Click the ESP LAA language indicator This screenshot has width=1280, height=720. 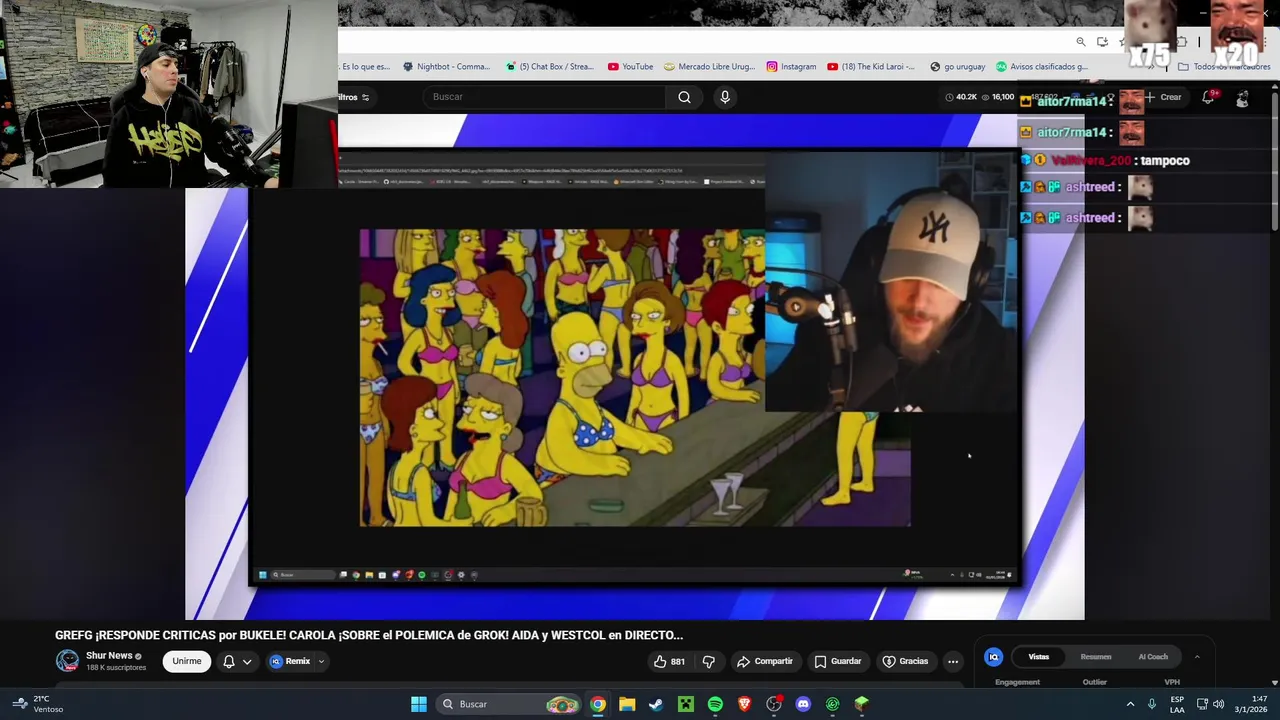1177,704
